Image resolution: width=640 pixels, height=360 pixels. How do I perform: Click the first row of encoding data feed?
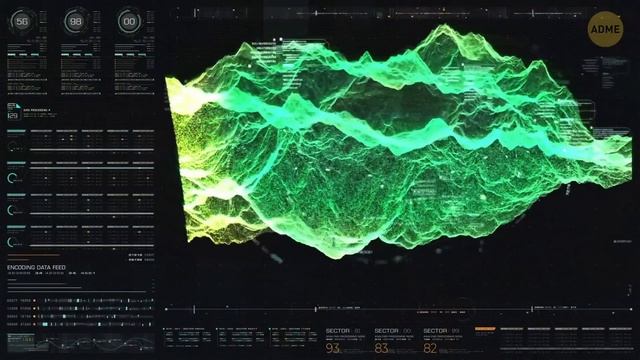pos(81,300)
